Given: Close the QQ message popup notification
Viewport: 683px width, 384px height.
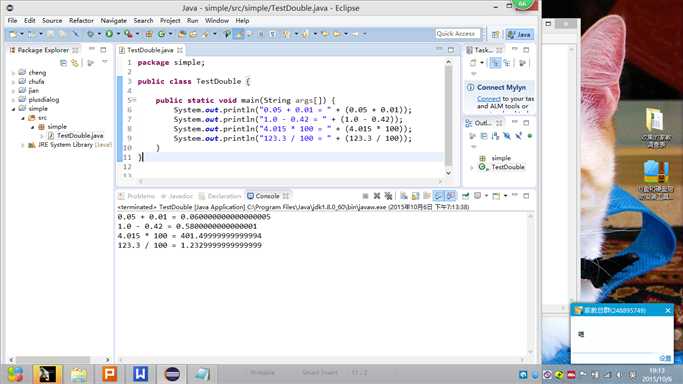Looking at the screenshot, I should [668, 310].
